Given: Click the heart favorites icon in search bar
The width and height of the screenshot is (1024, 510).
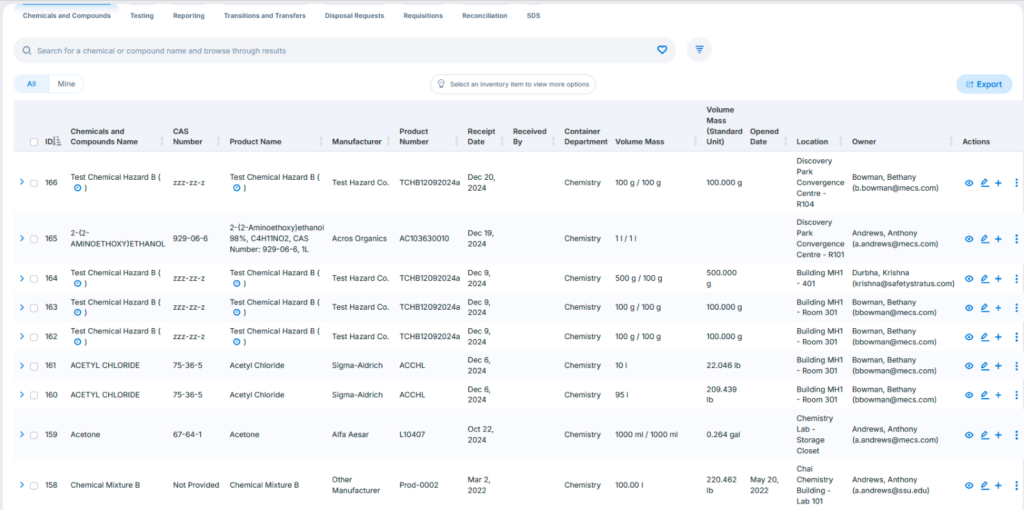Looking at the screenshot, I should [x=662, y=50].
